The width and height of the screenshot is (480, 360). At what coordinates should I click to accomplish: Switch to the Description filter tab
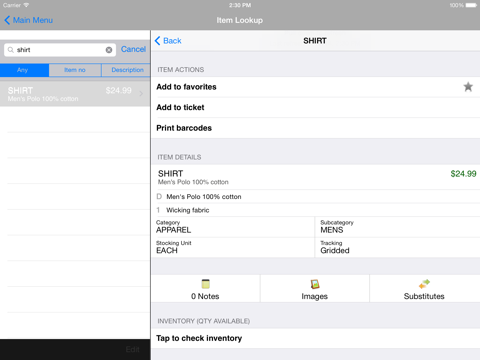(126, 70)
